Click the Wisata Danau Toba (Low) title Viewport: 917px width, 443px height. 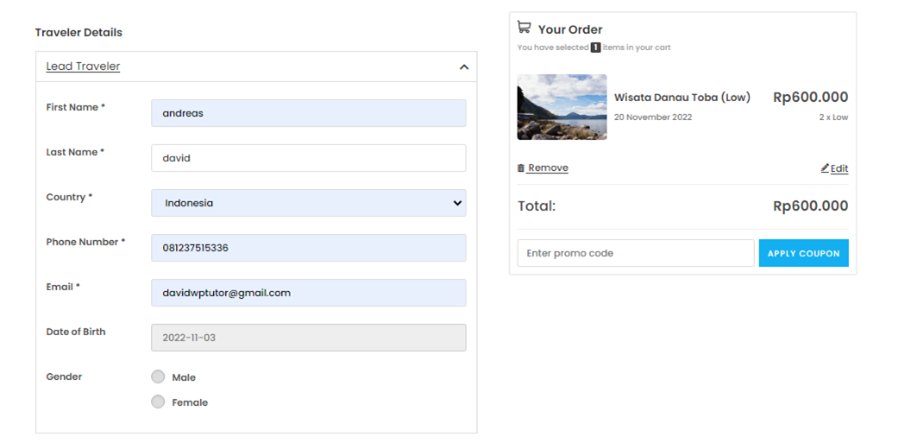pos(682,97)
